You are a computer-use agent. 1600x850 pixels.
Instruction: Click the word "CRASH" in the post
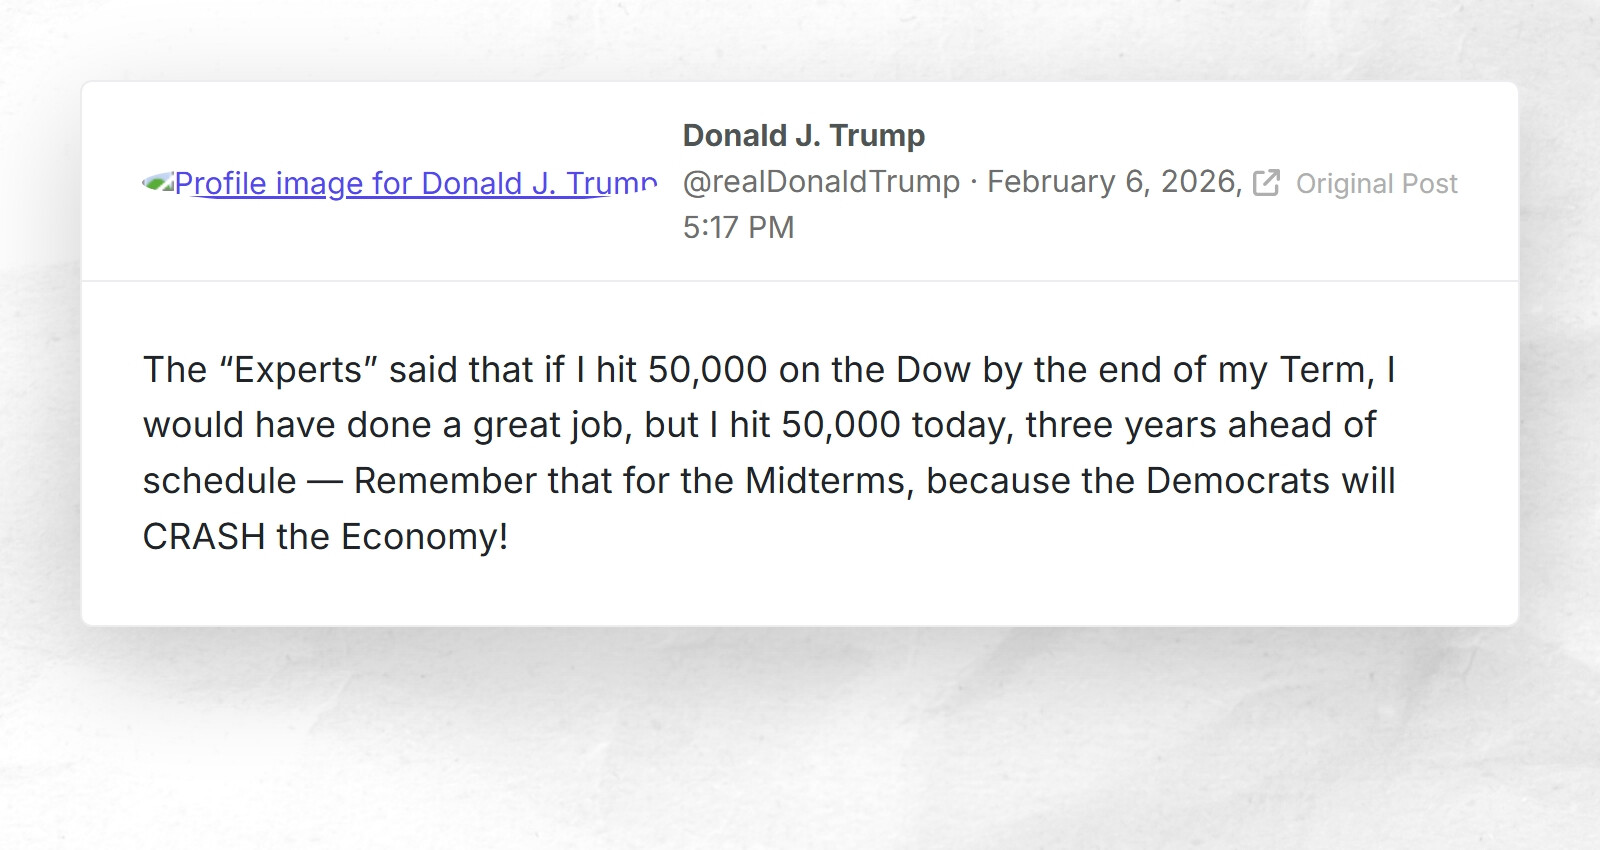point(204,537)
